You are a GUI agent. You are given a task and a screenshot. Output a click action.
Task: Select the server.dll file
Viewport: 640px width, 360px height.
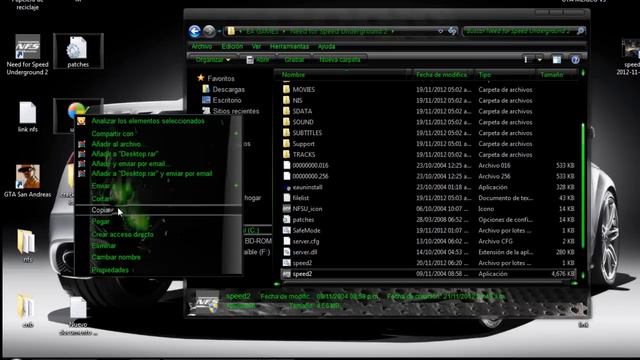304,252
